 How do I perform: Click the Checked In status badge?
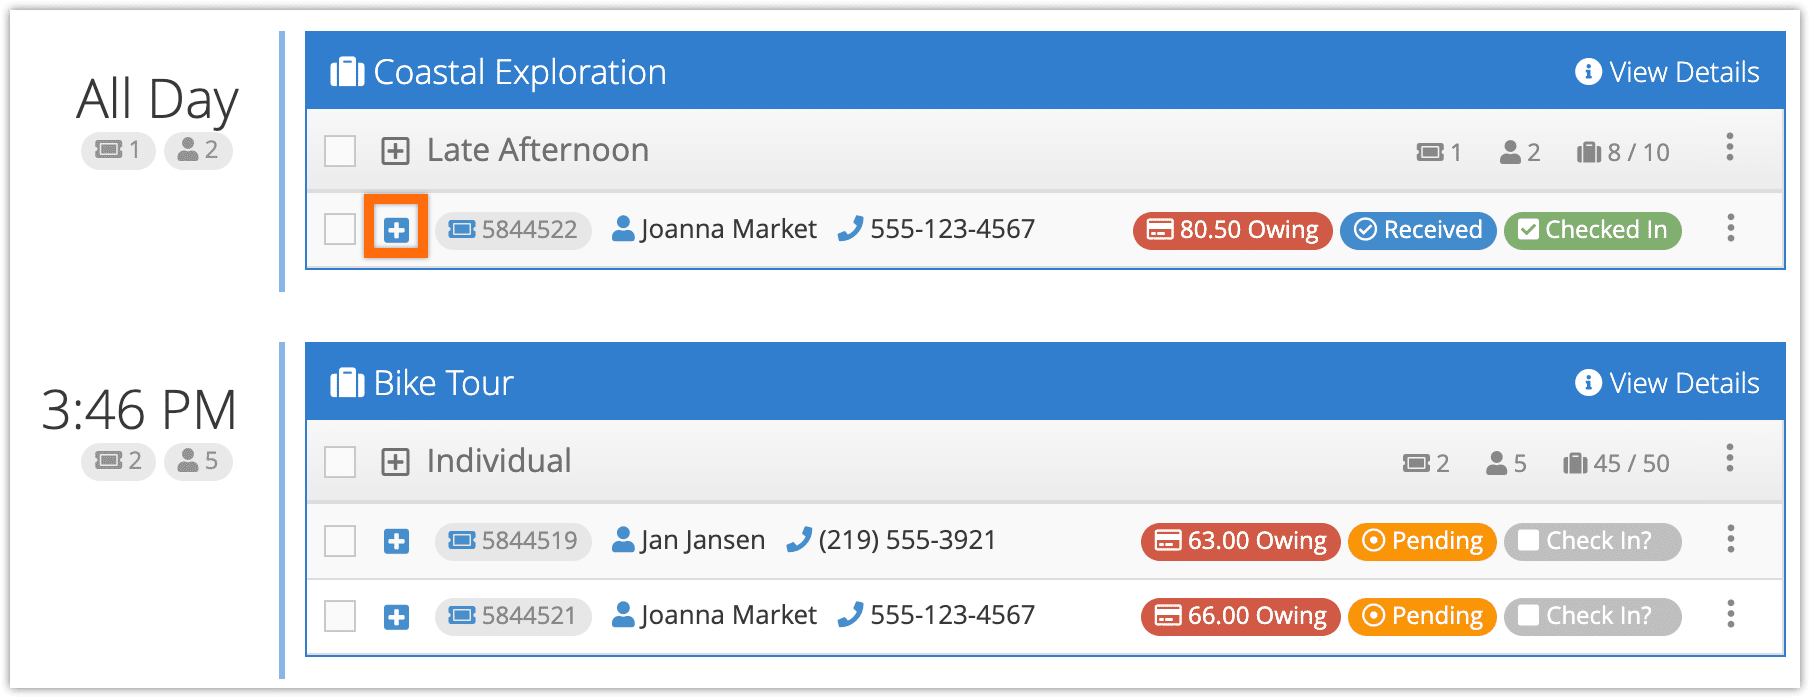(1593, 230)
